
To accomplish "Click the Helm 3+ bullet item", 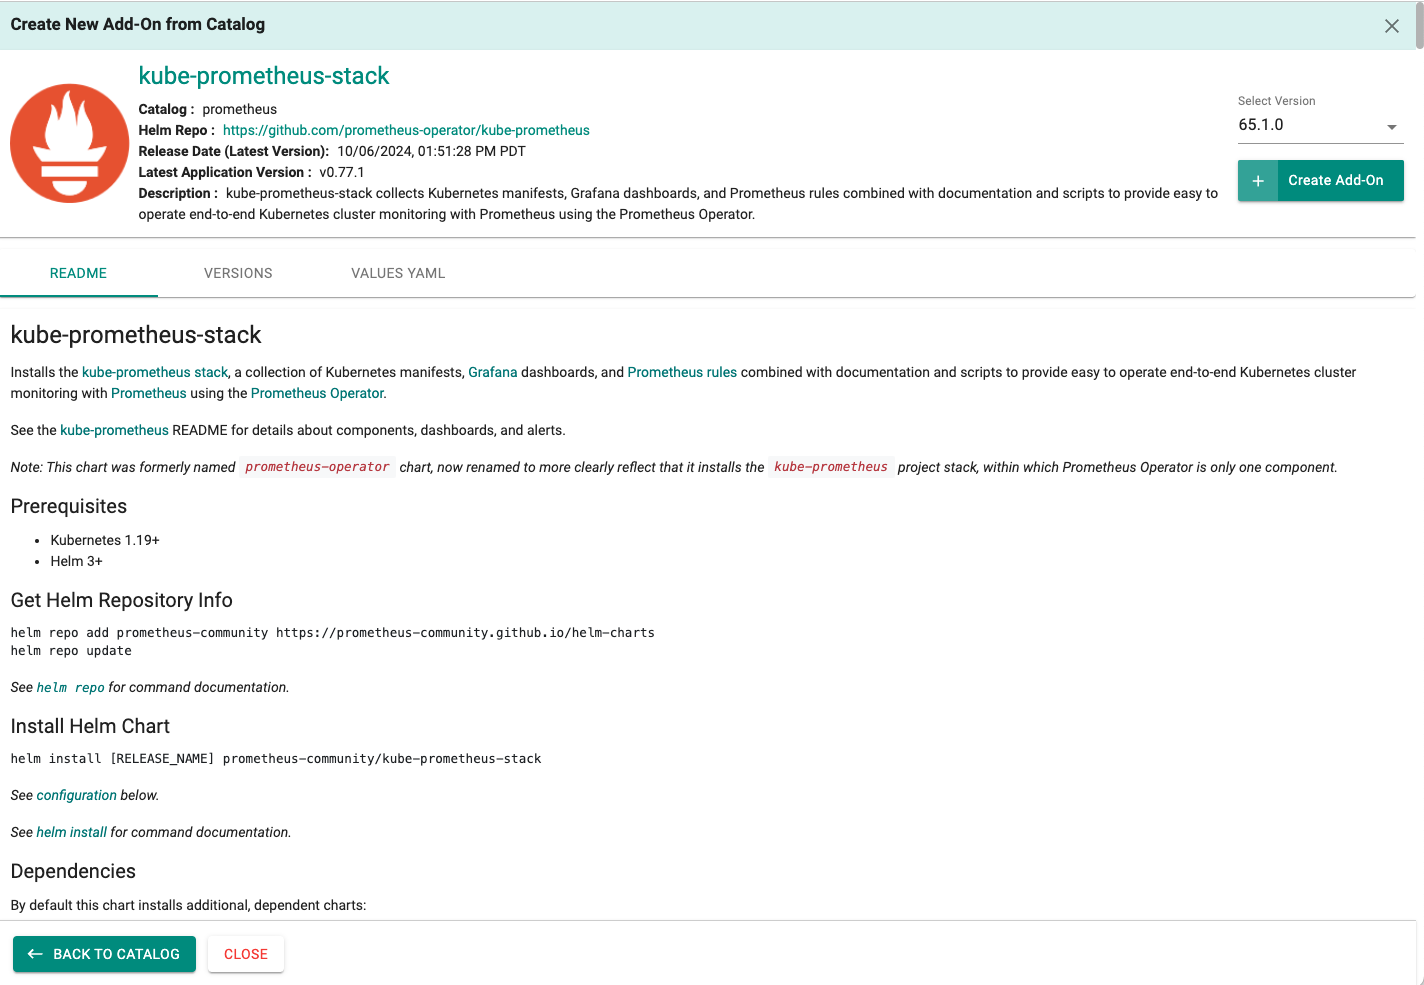I will click(77, 561).
